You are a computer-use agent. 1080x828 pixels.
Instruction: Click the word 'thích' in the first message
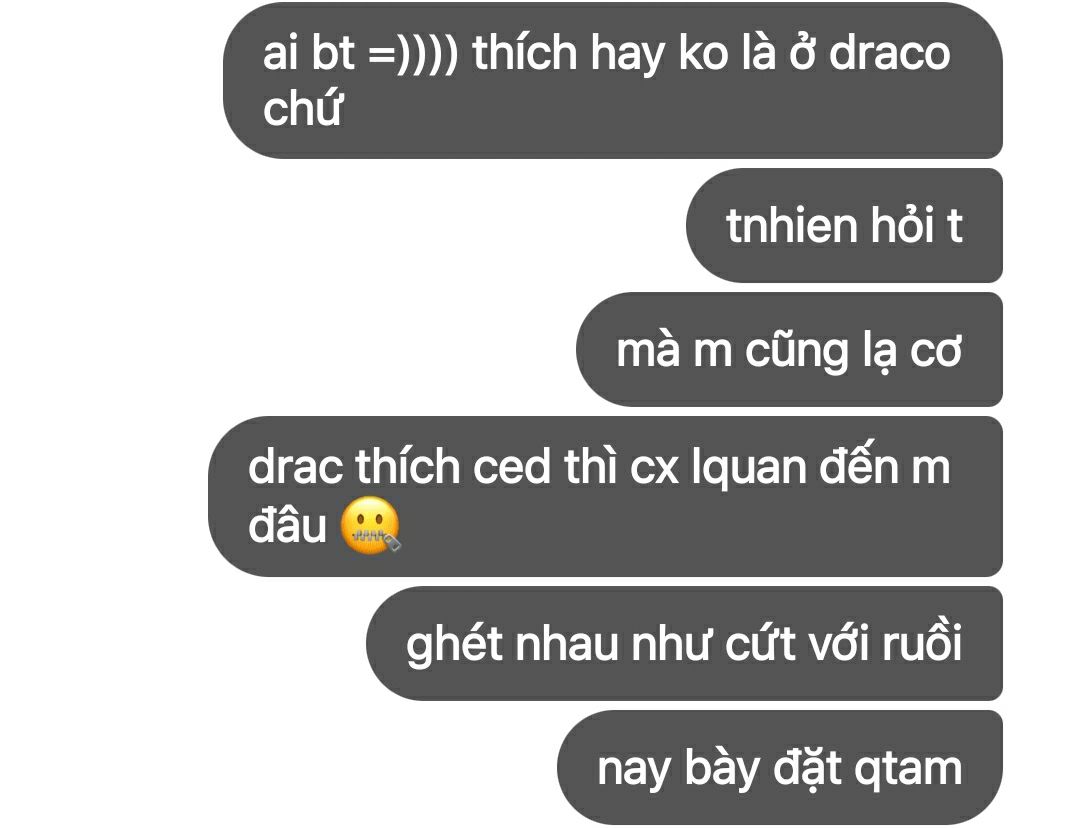tap(525, 52)
